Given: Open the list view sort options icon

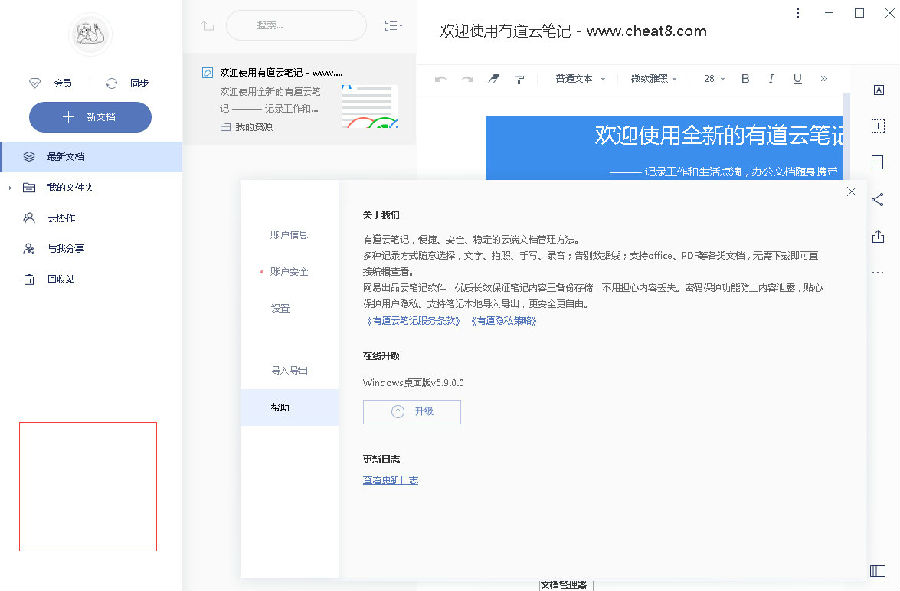Looking at the screenshot, I should (x=393, y=26).
